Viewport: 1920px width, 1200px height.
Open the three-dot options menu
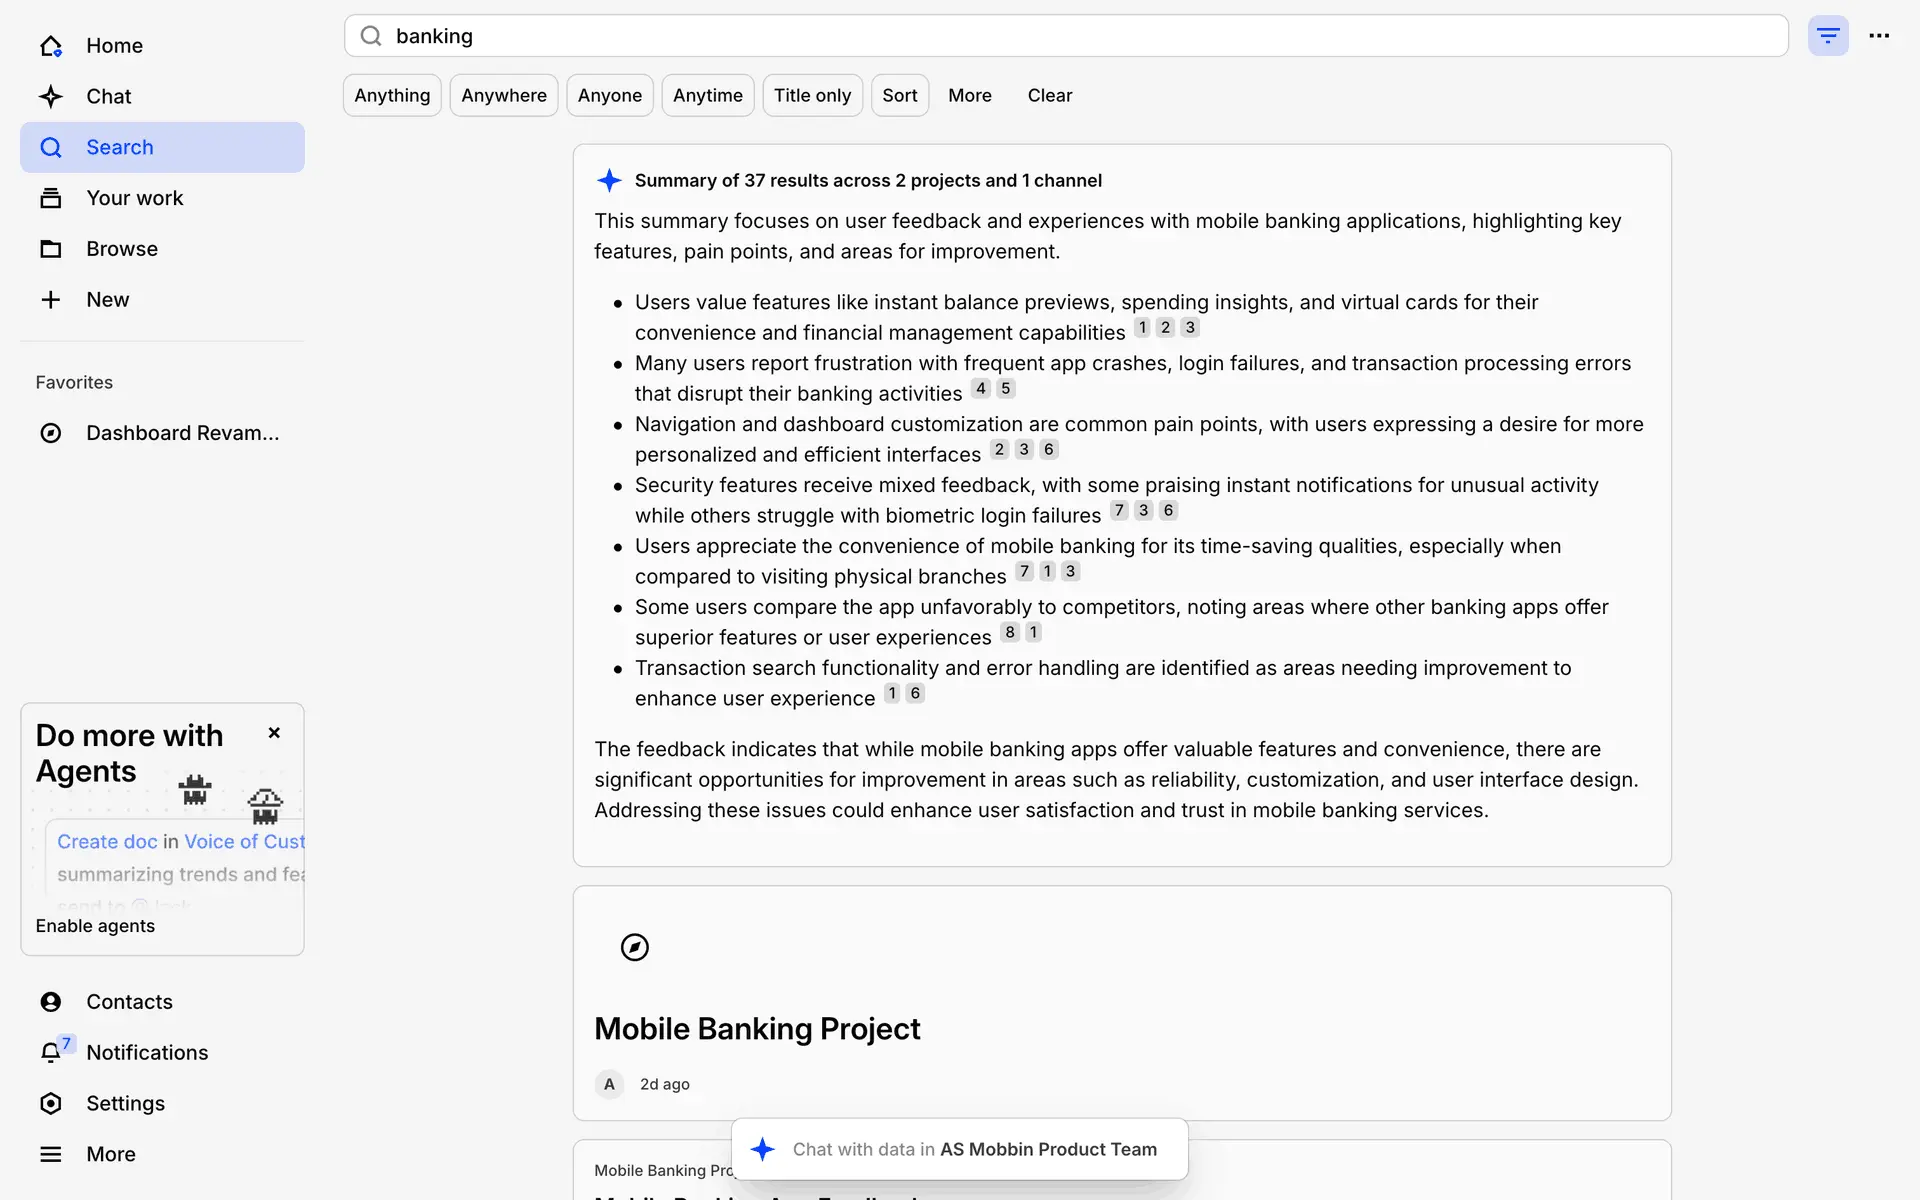(x=1879, y=36)
